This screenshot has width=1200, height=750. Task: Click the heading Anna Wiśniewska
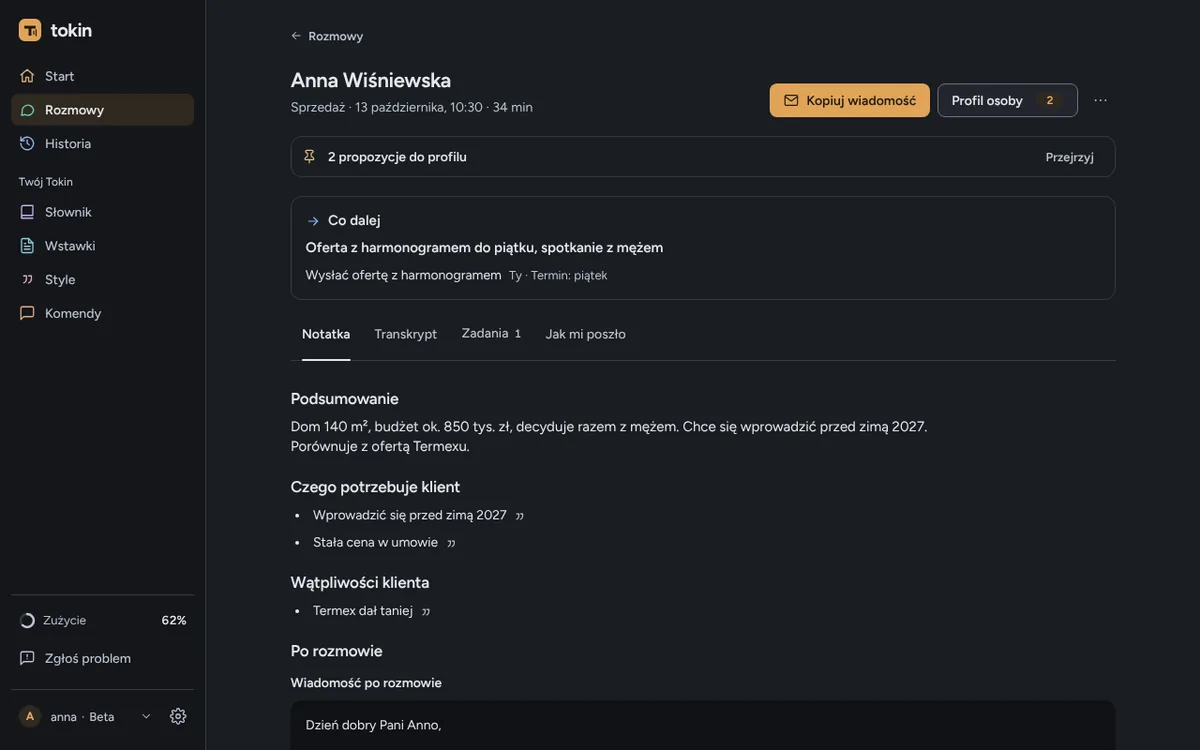click(370, 80)
